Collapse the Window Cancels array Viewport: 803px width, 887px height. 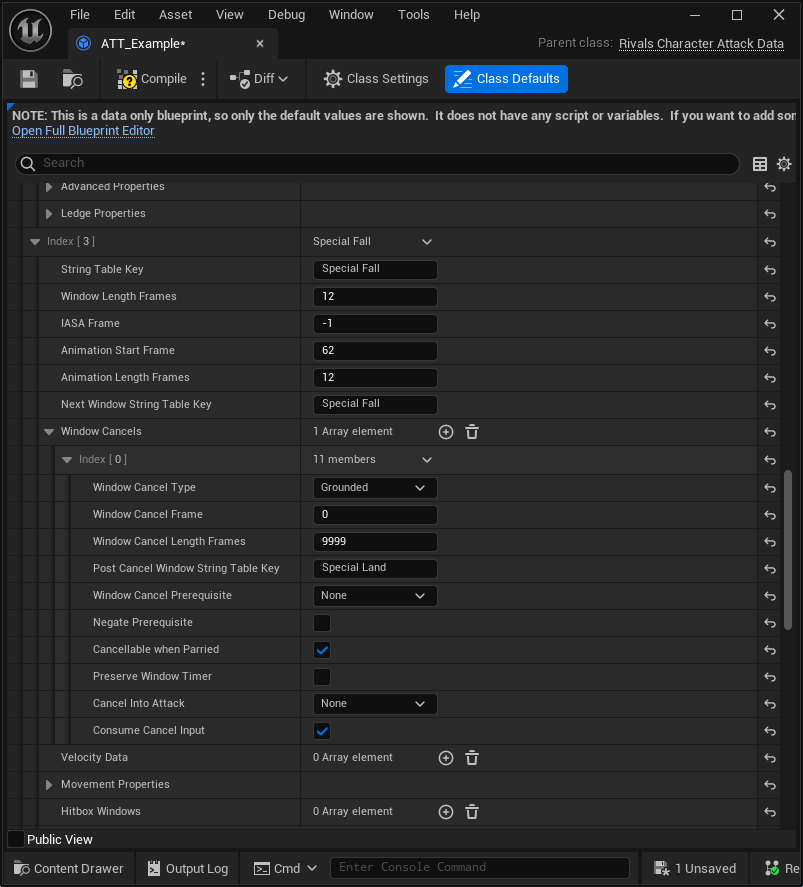pos(49,432)
